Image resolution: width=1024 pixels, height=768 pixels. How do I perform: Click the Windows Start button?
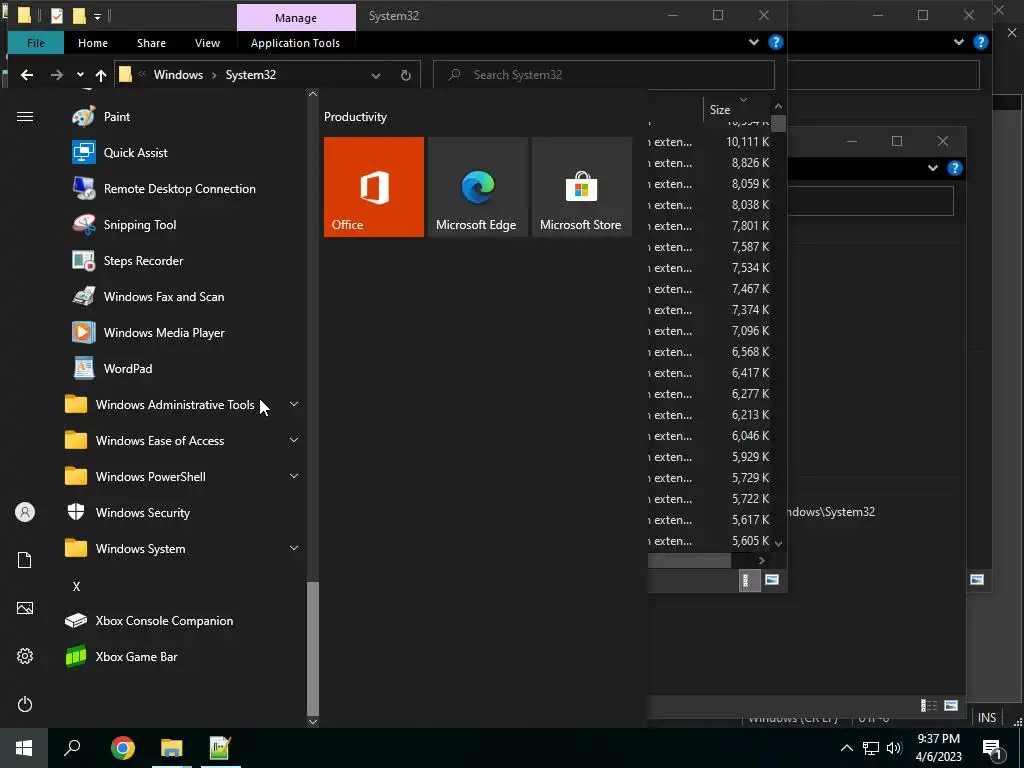click(24, 748)
